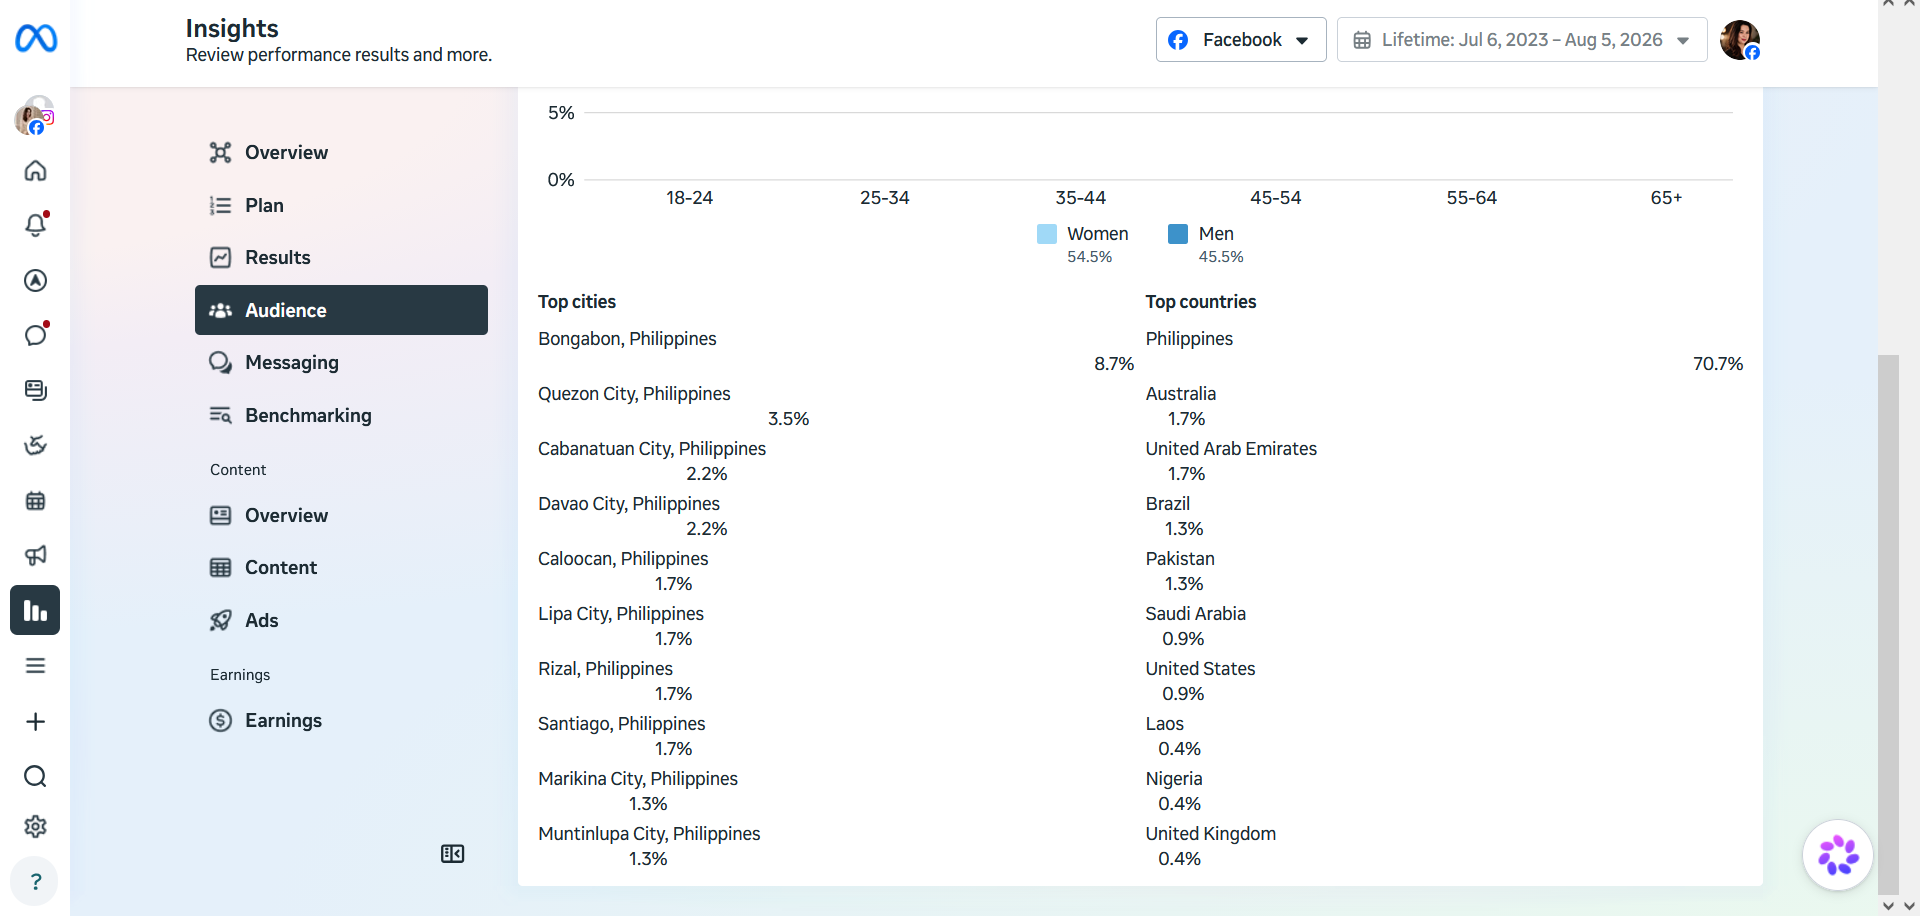Viewport: 1920px width, 916px height.
Task: Click the Women legend color swatch
Action: [1047, 234]
